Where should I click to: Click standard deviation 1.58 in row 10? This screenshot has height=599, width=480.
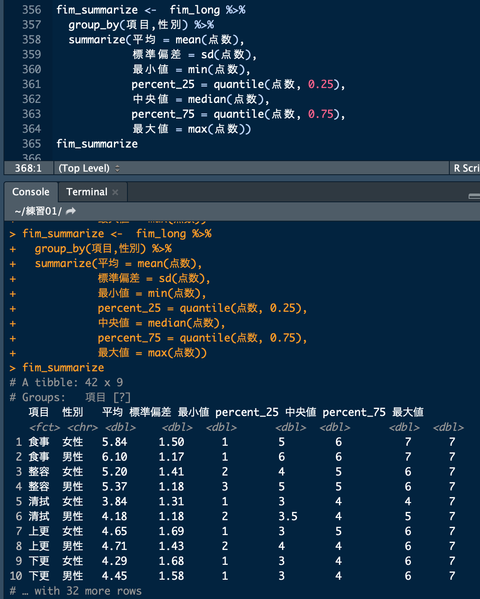(x=171, y=576)
